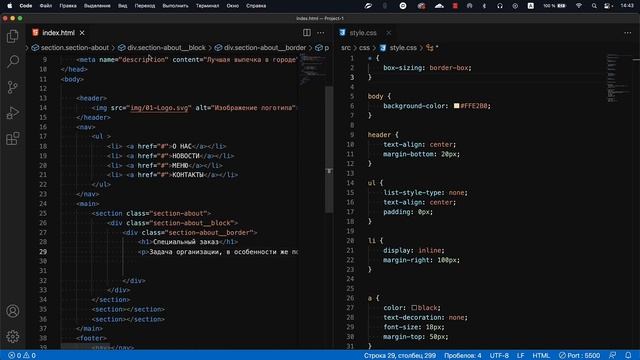Open the Code application menu
This screenshot has width=640, height=360.
pos(26,6)
